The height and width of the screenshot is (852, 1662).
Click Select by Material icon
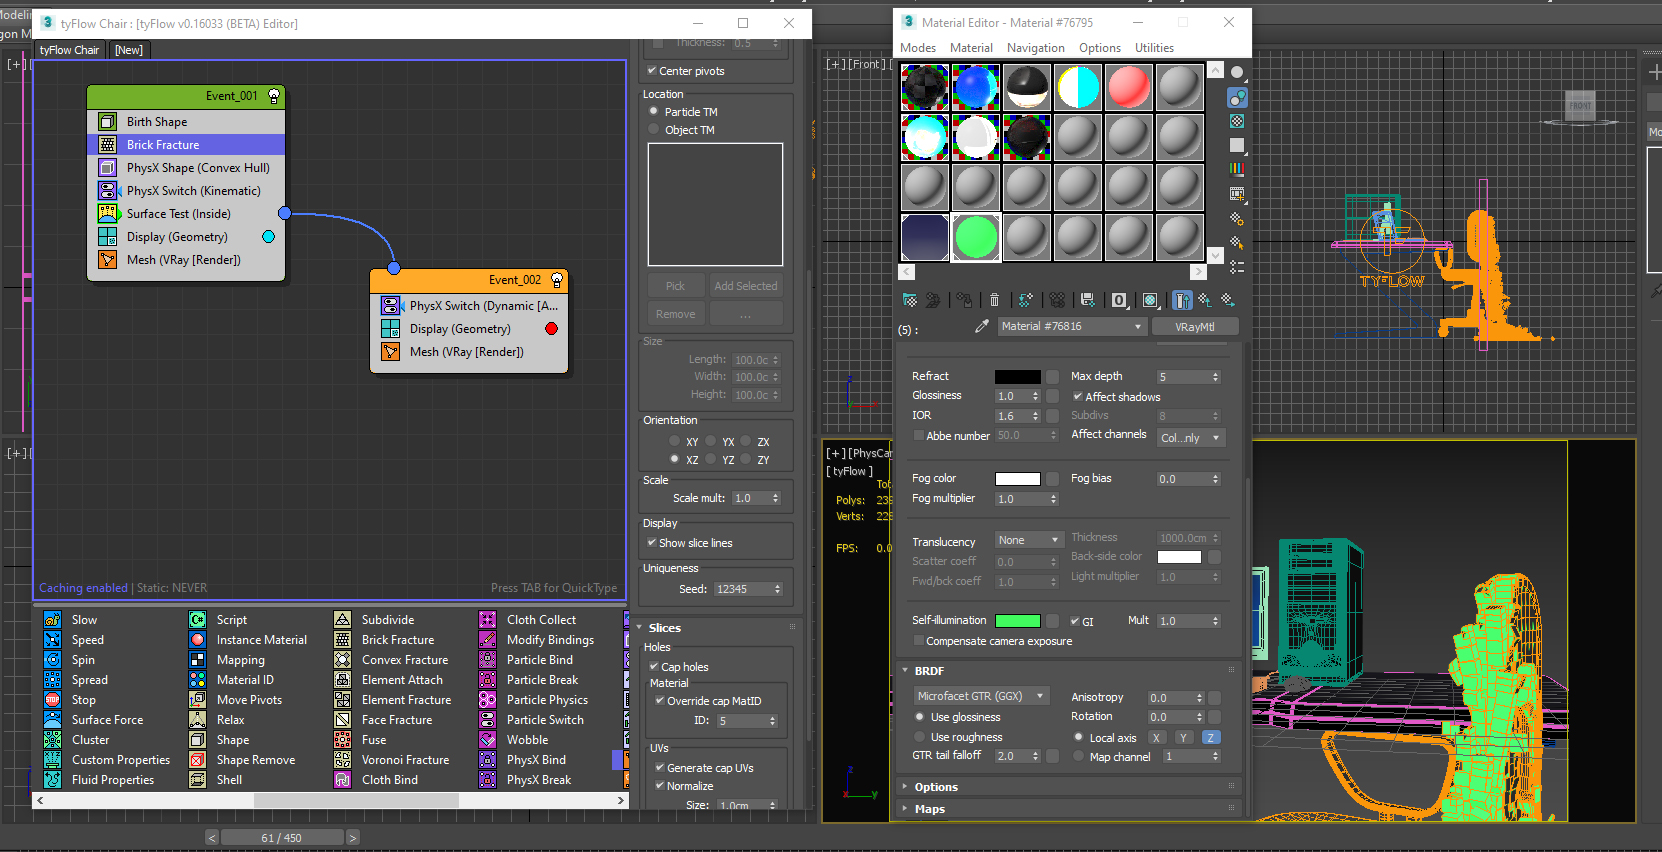tap(1237, 243)
